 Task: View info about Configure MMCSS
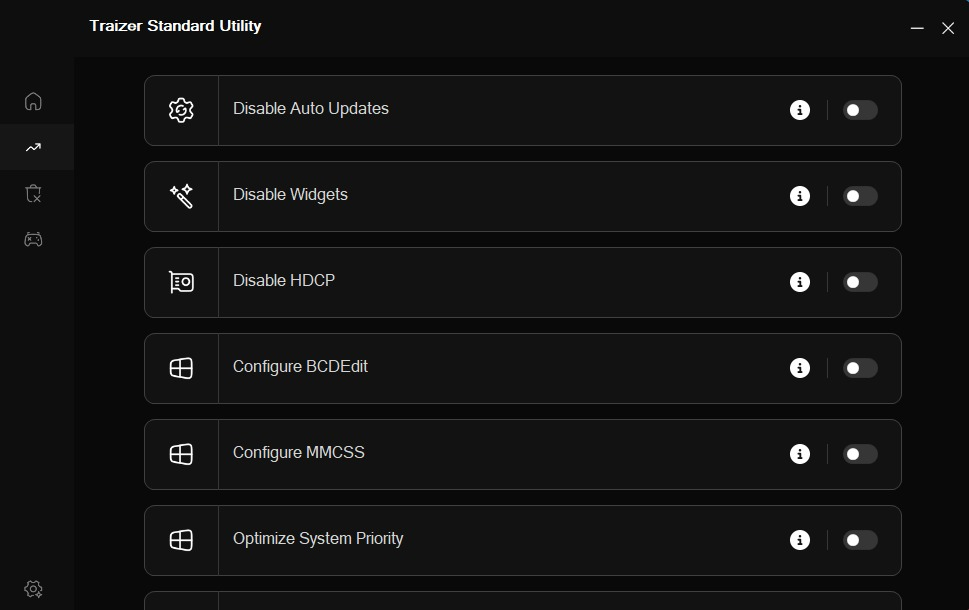tap(800, 454)
